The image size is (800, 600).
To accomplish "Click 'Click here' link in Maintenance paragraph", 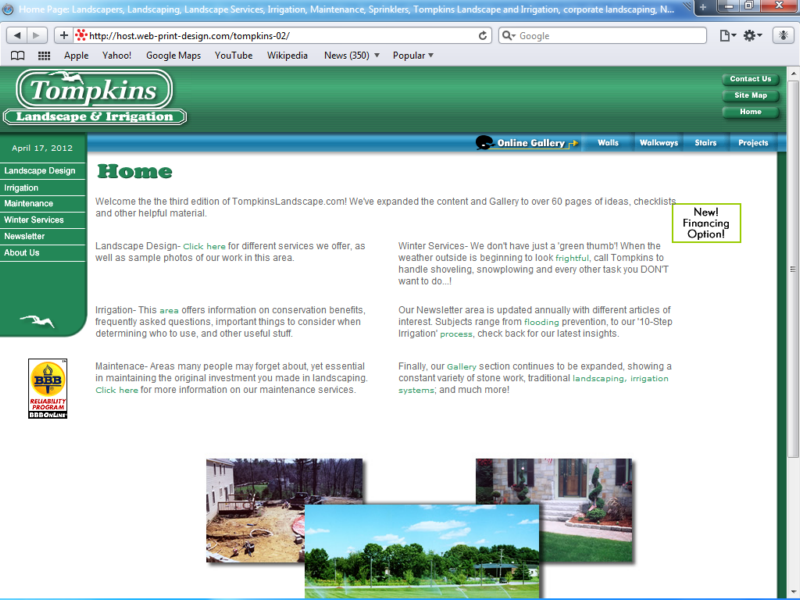I will (117, 390).
